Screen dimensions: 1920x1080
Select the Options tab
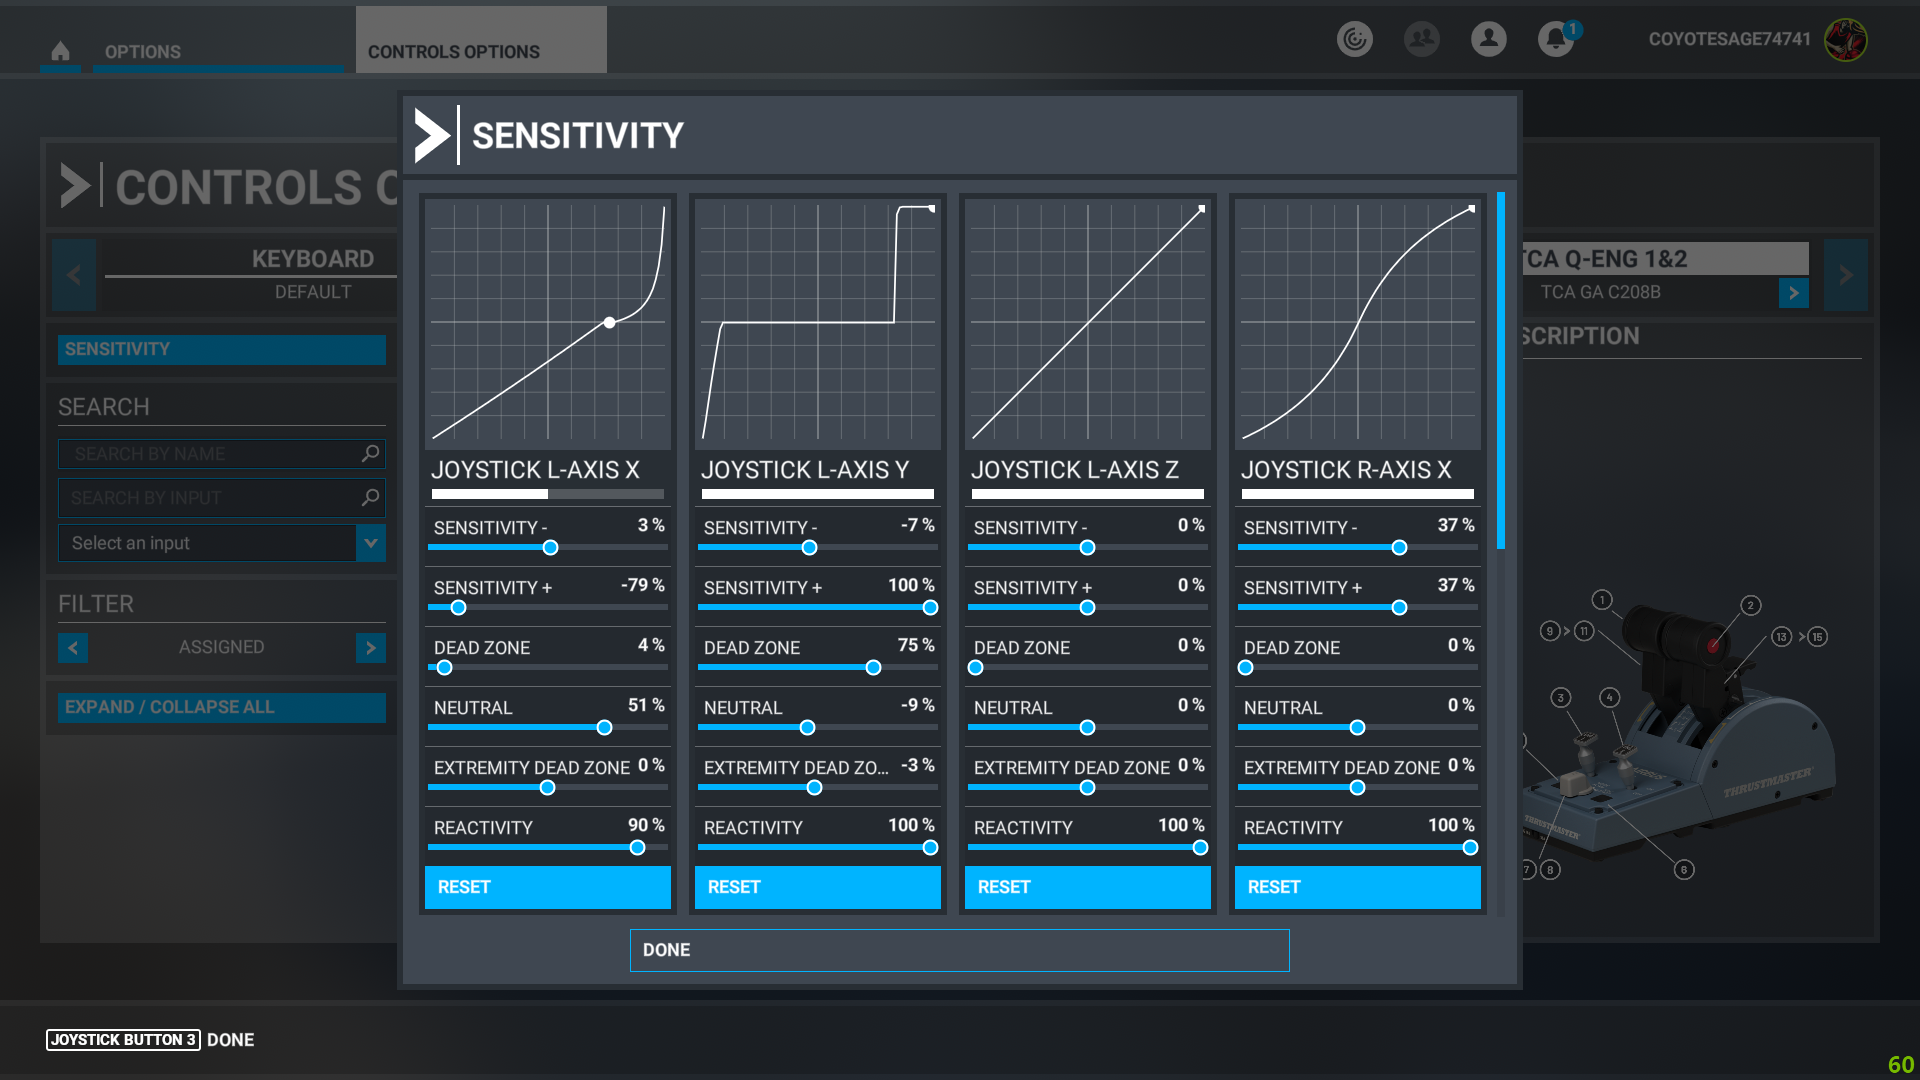[143, 52]
